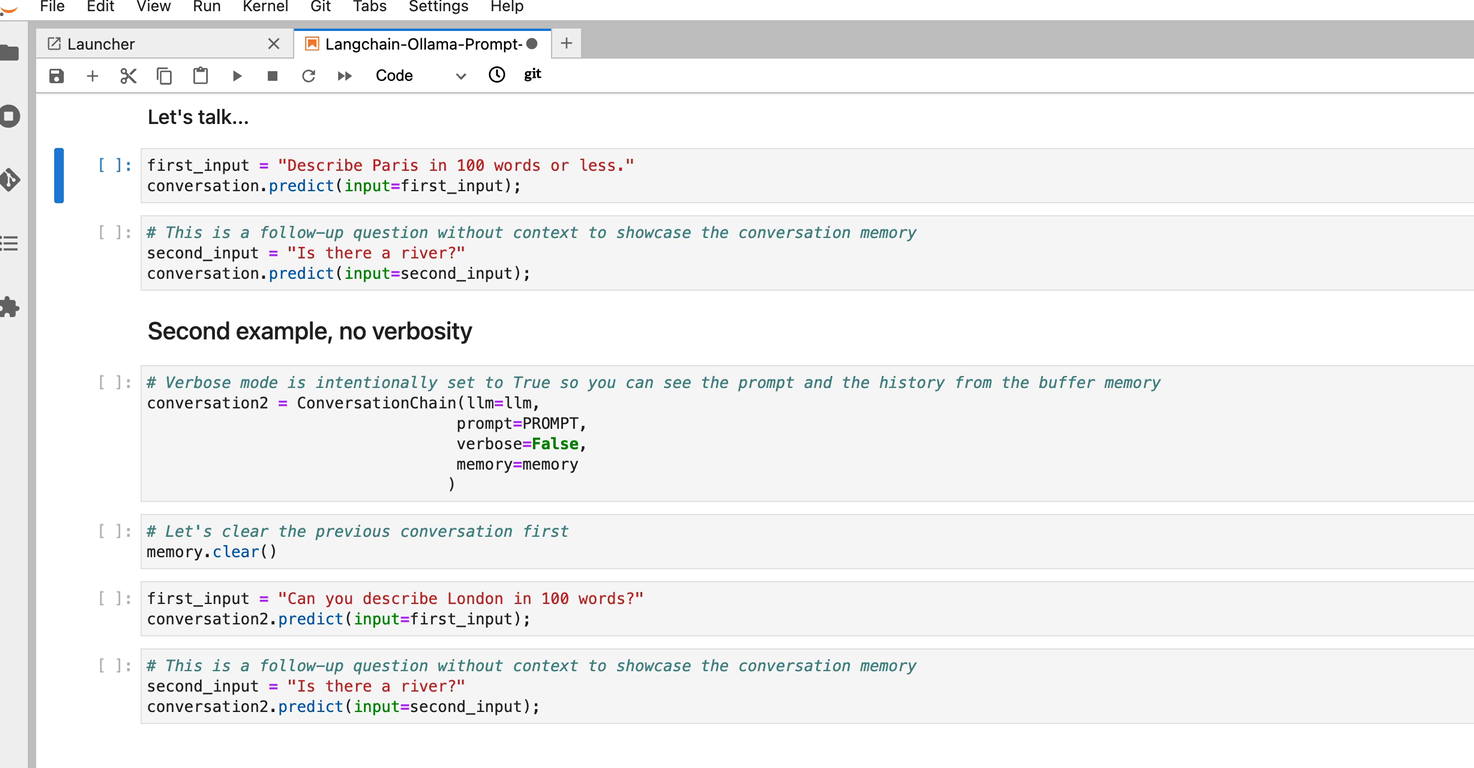Click the verbose=False line in code
1474x768 pixels.
521,444
